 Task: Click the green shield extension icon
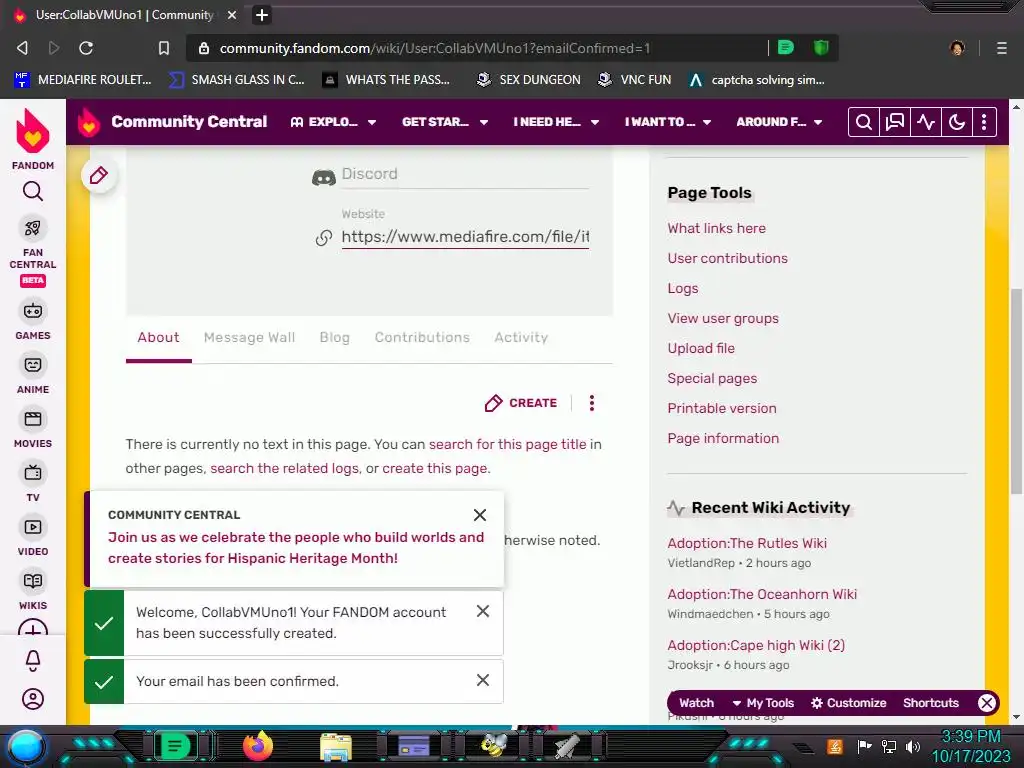821,48
